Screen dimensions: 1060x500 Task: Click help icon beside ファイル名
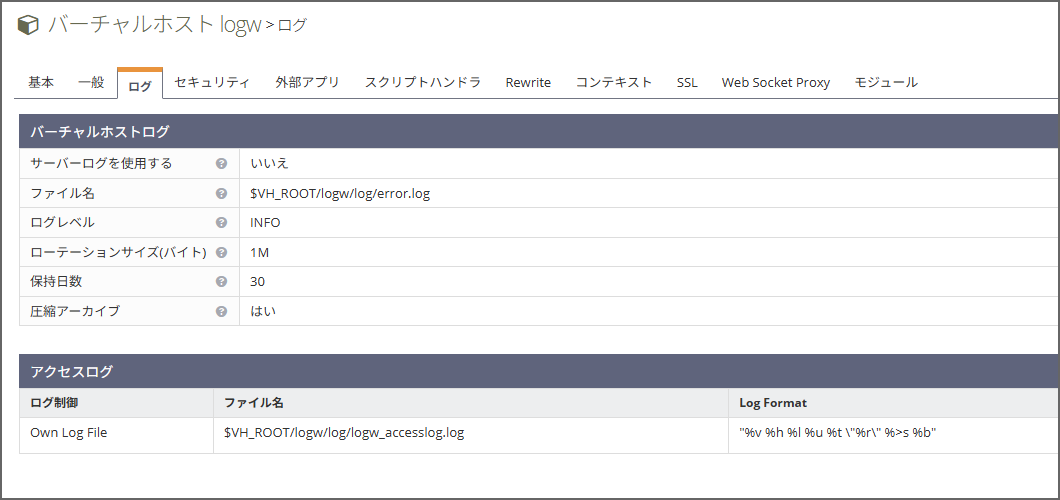[x=221, y=193]
